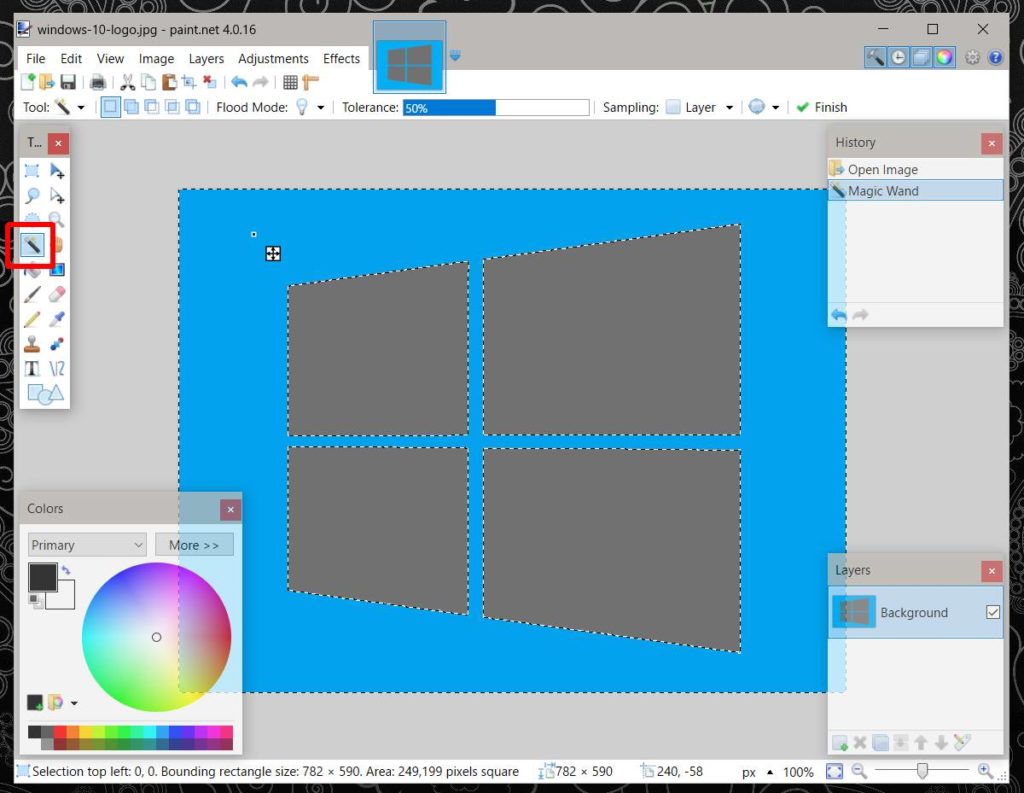The width and height of the screenshot is (1024, 793).
Task: Select the Replace selection mode button
Action: pos(110,107)
